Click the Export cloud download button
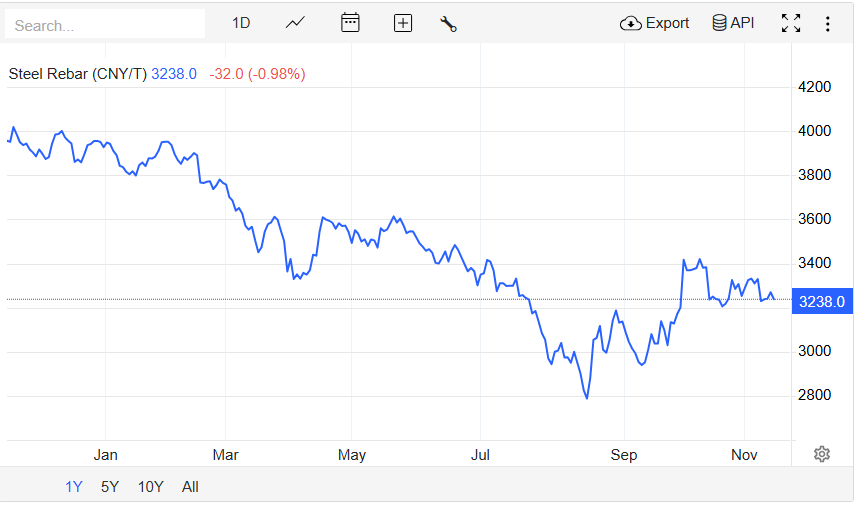Image resolution: width=856 pixels, height=514 pixels. point(655,23)
